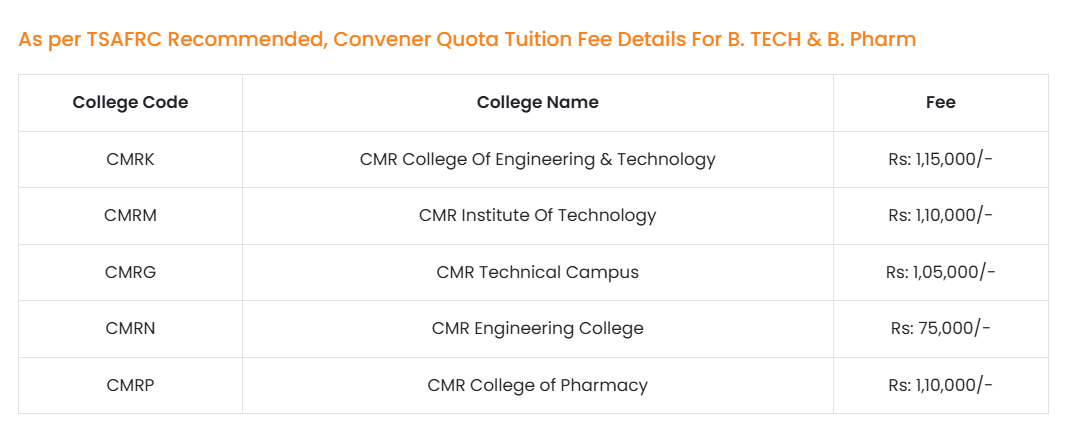Click the Rs: 75,000/- fee cell
The image size is (1079, 430).
click(940, 328)
